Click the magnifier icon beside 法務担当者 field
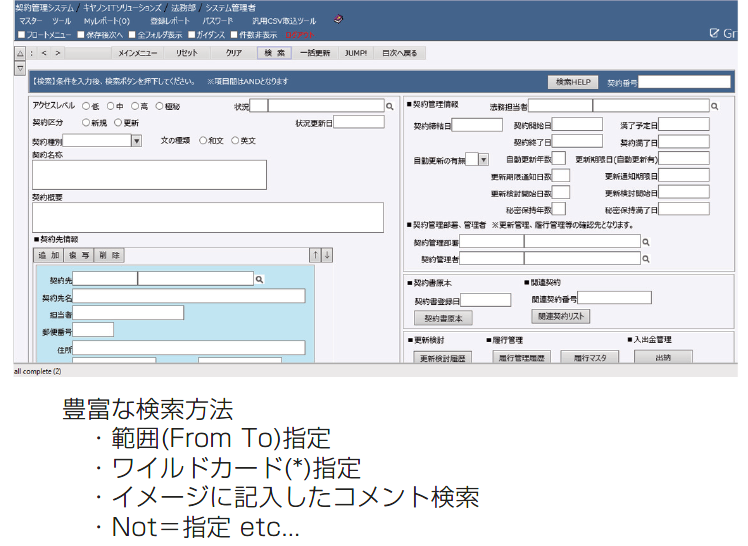Screen dimensions: 748x546 click(715, 106)
